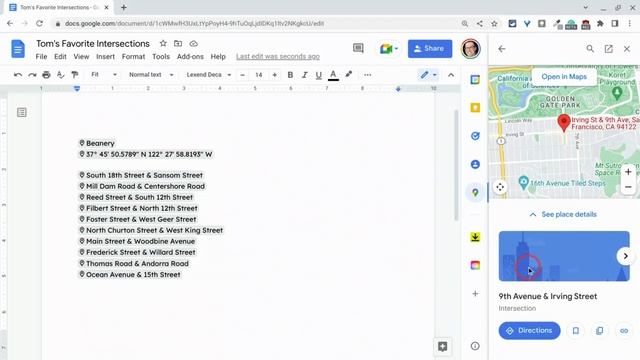Screen dimensions: 640x360
Task: Open the editing mode pencil dropdown
Action: coord(428,75)
